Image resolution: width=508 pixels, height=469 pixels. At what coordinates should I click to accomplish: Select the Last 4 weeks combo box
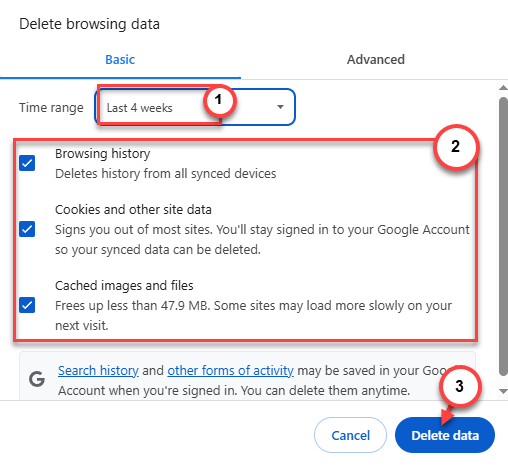point(195,107)
